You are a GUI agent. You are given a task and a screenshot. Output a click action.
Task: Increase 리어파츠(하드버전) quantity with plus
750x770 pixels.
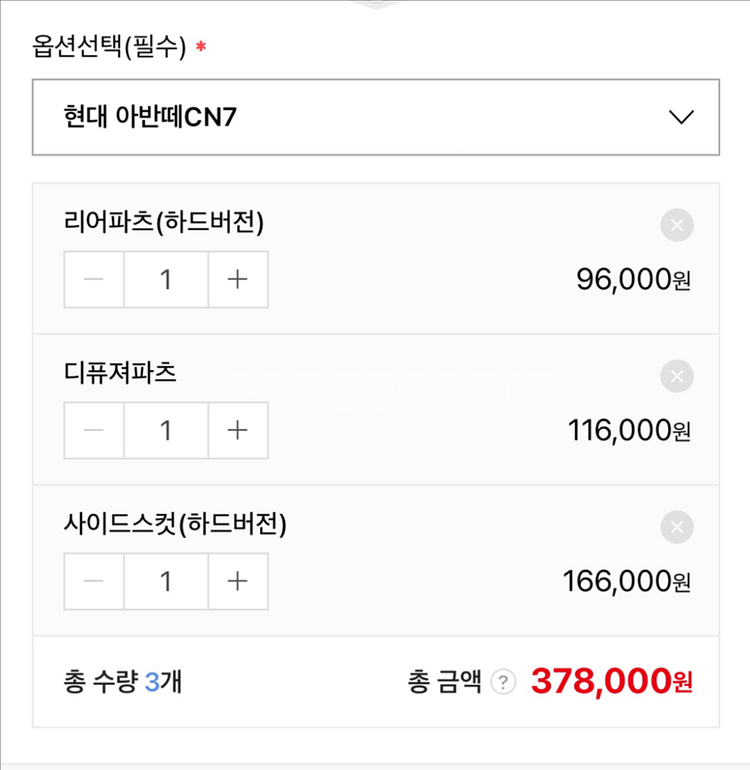(237, 279)
